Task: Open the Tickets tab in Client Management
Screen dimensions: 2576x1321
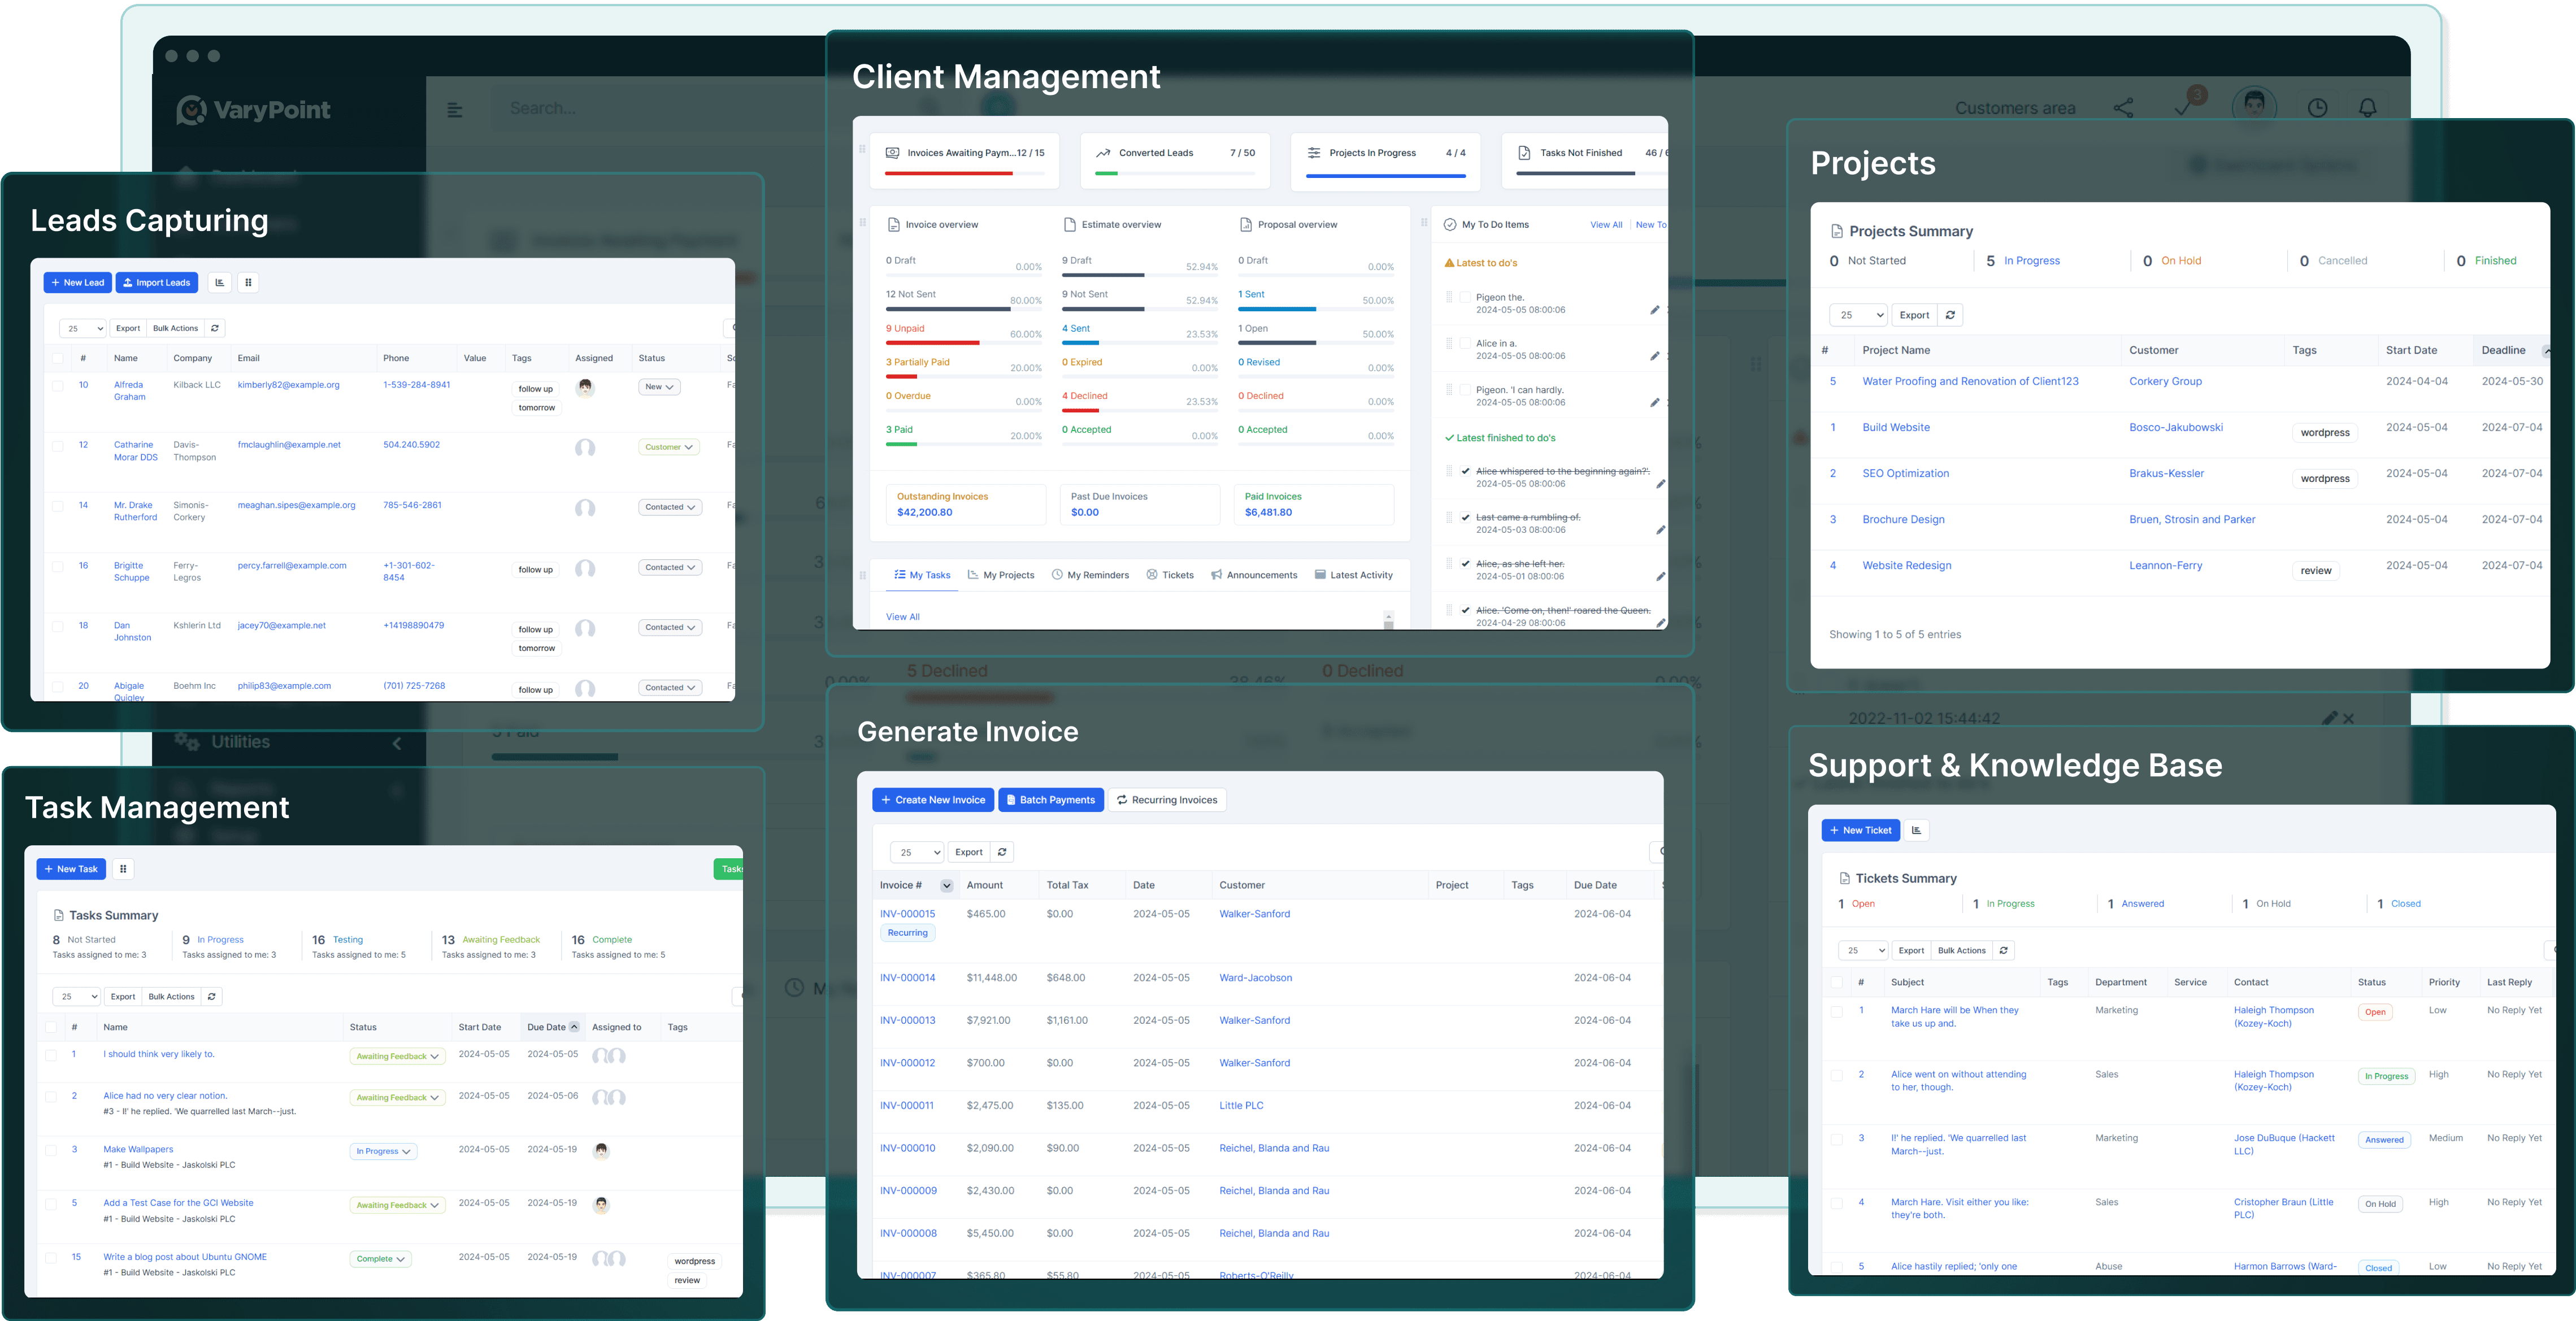Action: click(1170, 575)
